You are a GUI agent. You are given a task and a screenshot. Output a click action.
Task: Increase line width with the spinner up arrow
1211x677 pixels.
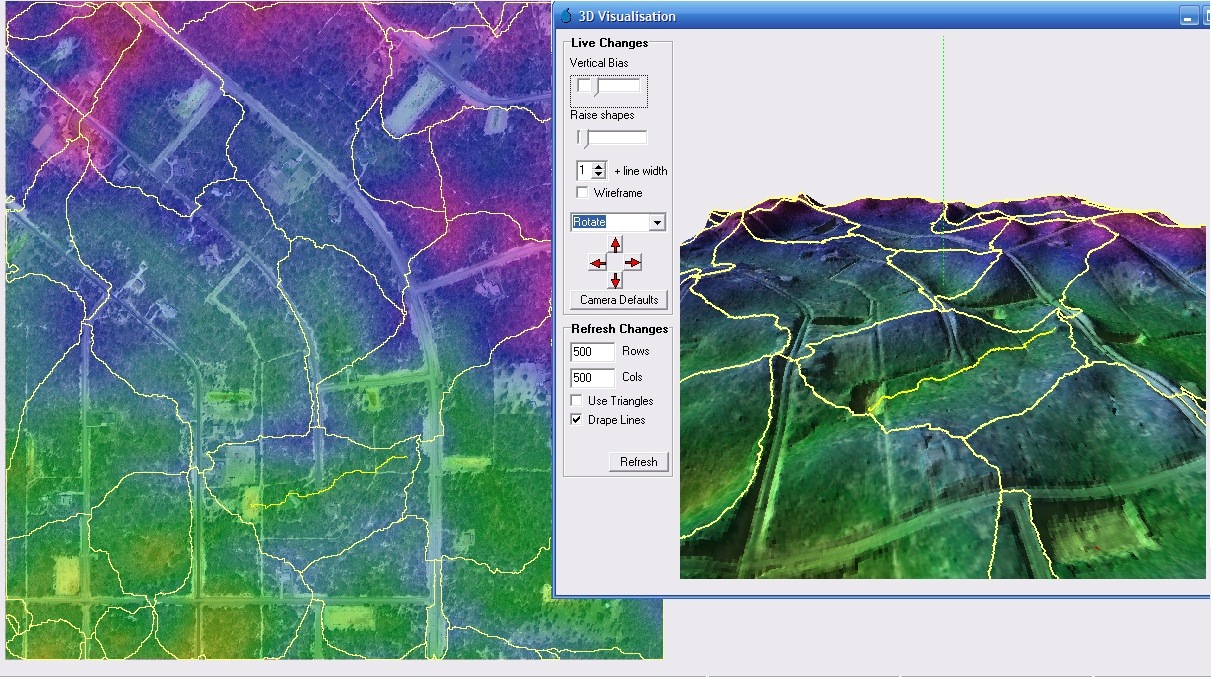(599, 167)
